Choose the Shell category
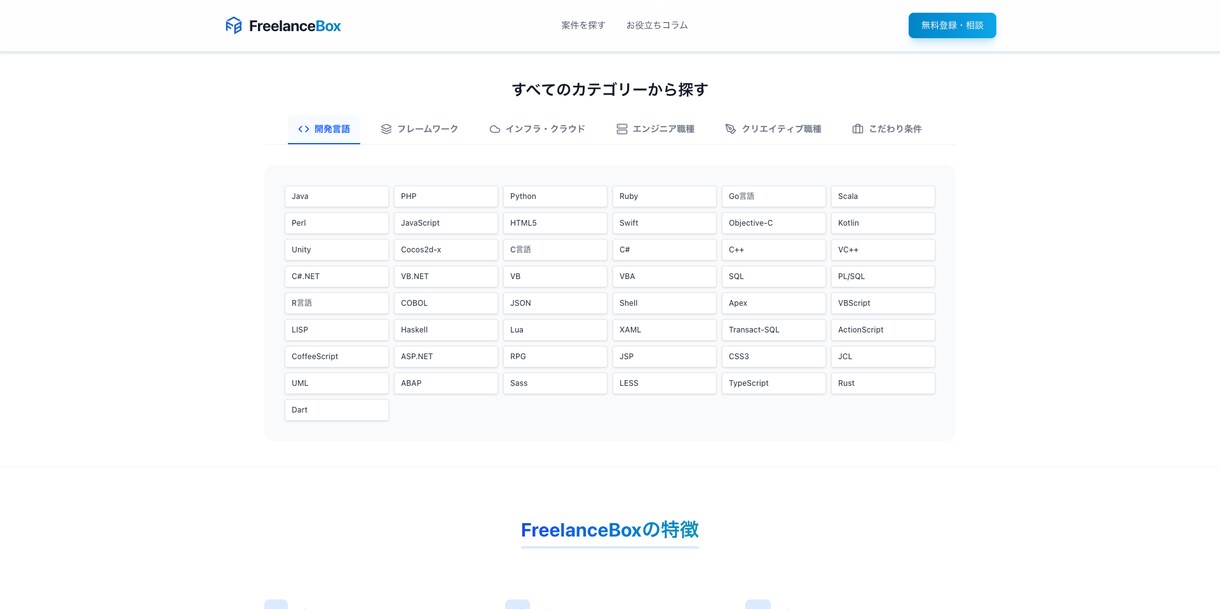 pos(665,303)
